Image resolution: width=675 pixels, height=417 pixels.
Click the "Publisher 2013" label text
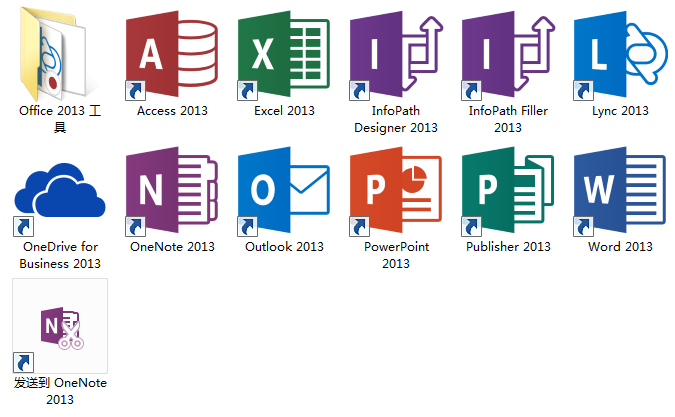[x=508, y=247]
